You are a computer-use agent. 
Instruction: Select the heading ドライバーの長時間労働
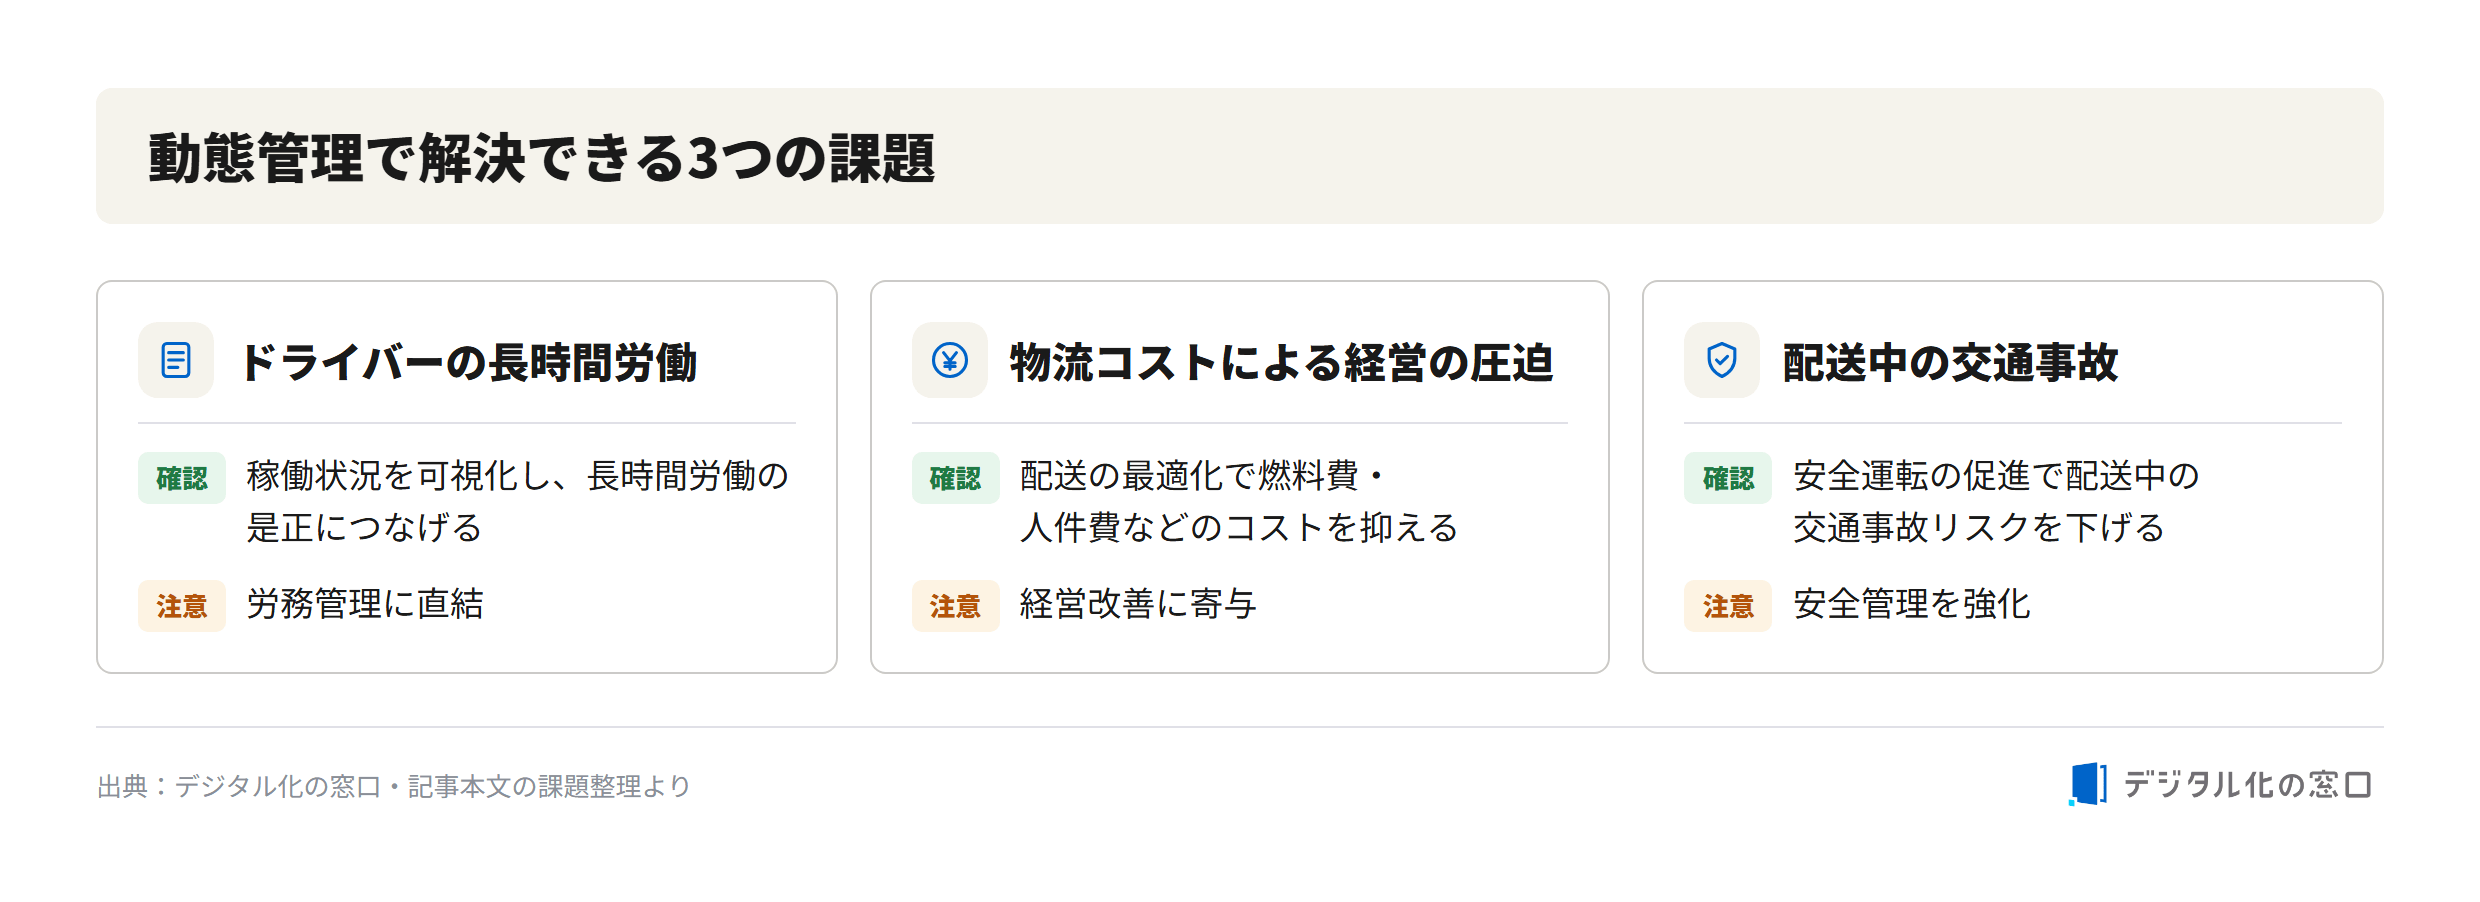[x=468, y=362]
